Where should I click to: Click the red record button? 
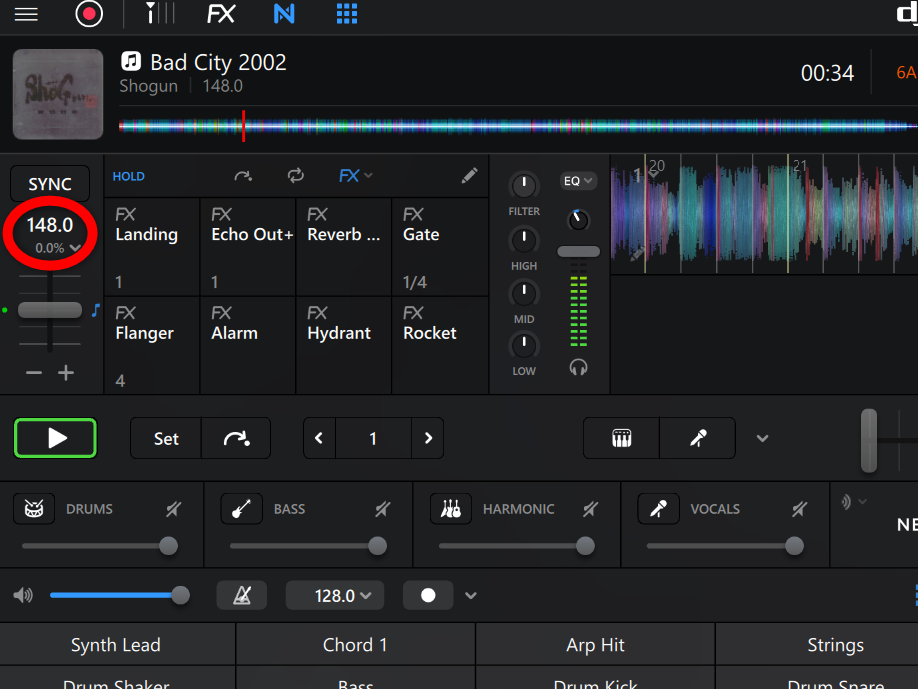click(x=90, y=14)
